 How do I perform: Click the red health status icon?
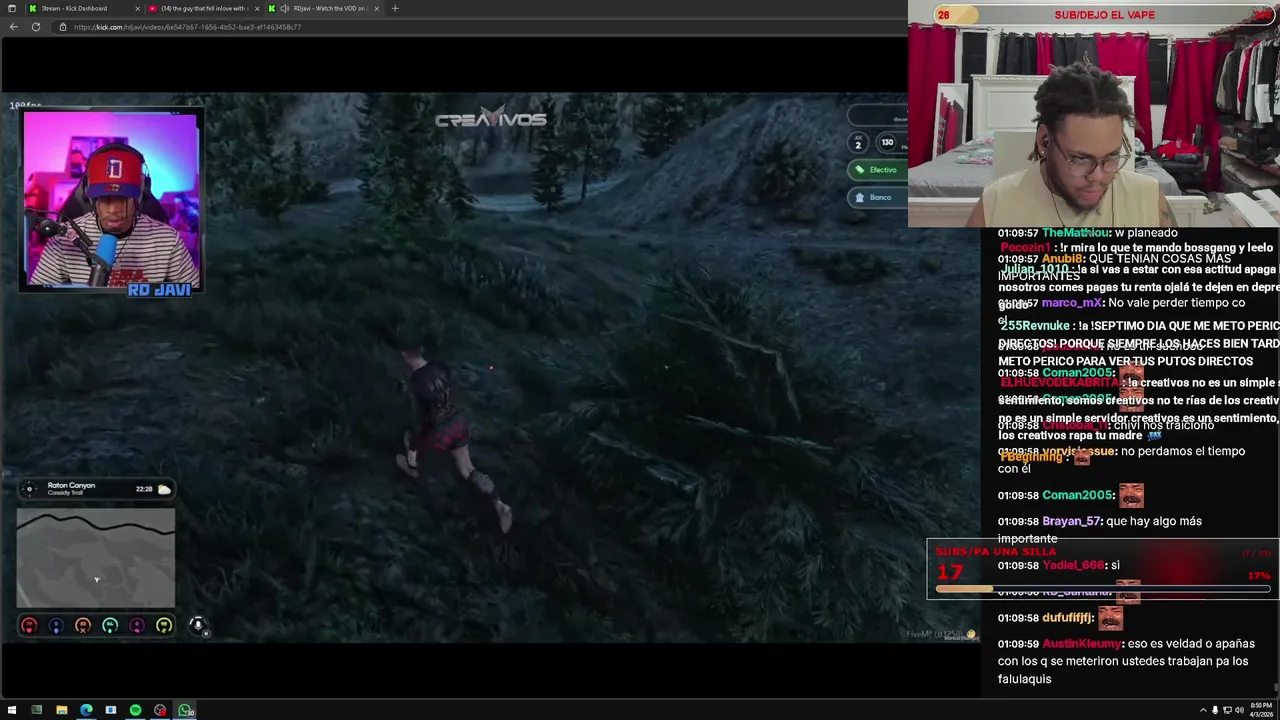pyautogui.click(x=29, y=626)
